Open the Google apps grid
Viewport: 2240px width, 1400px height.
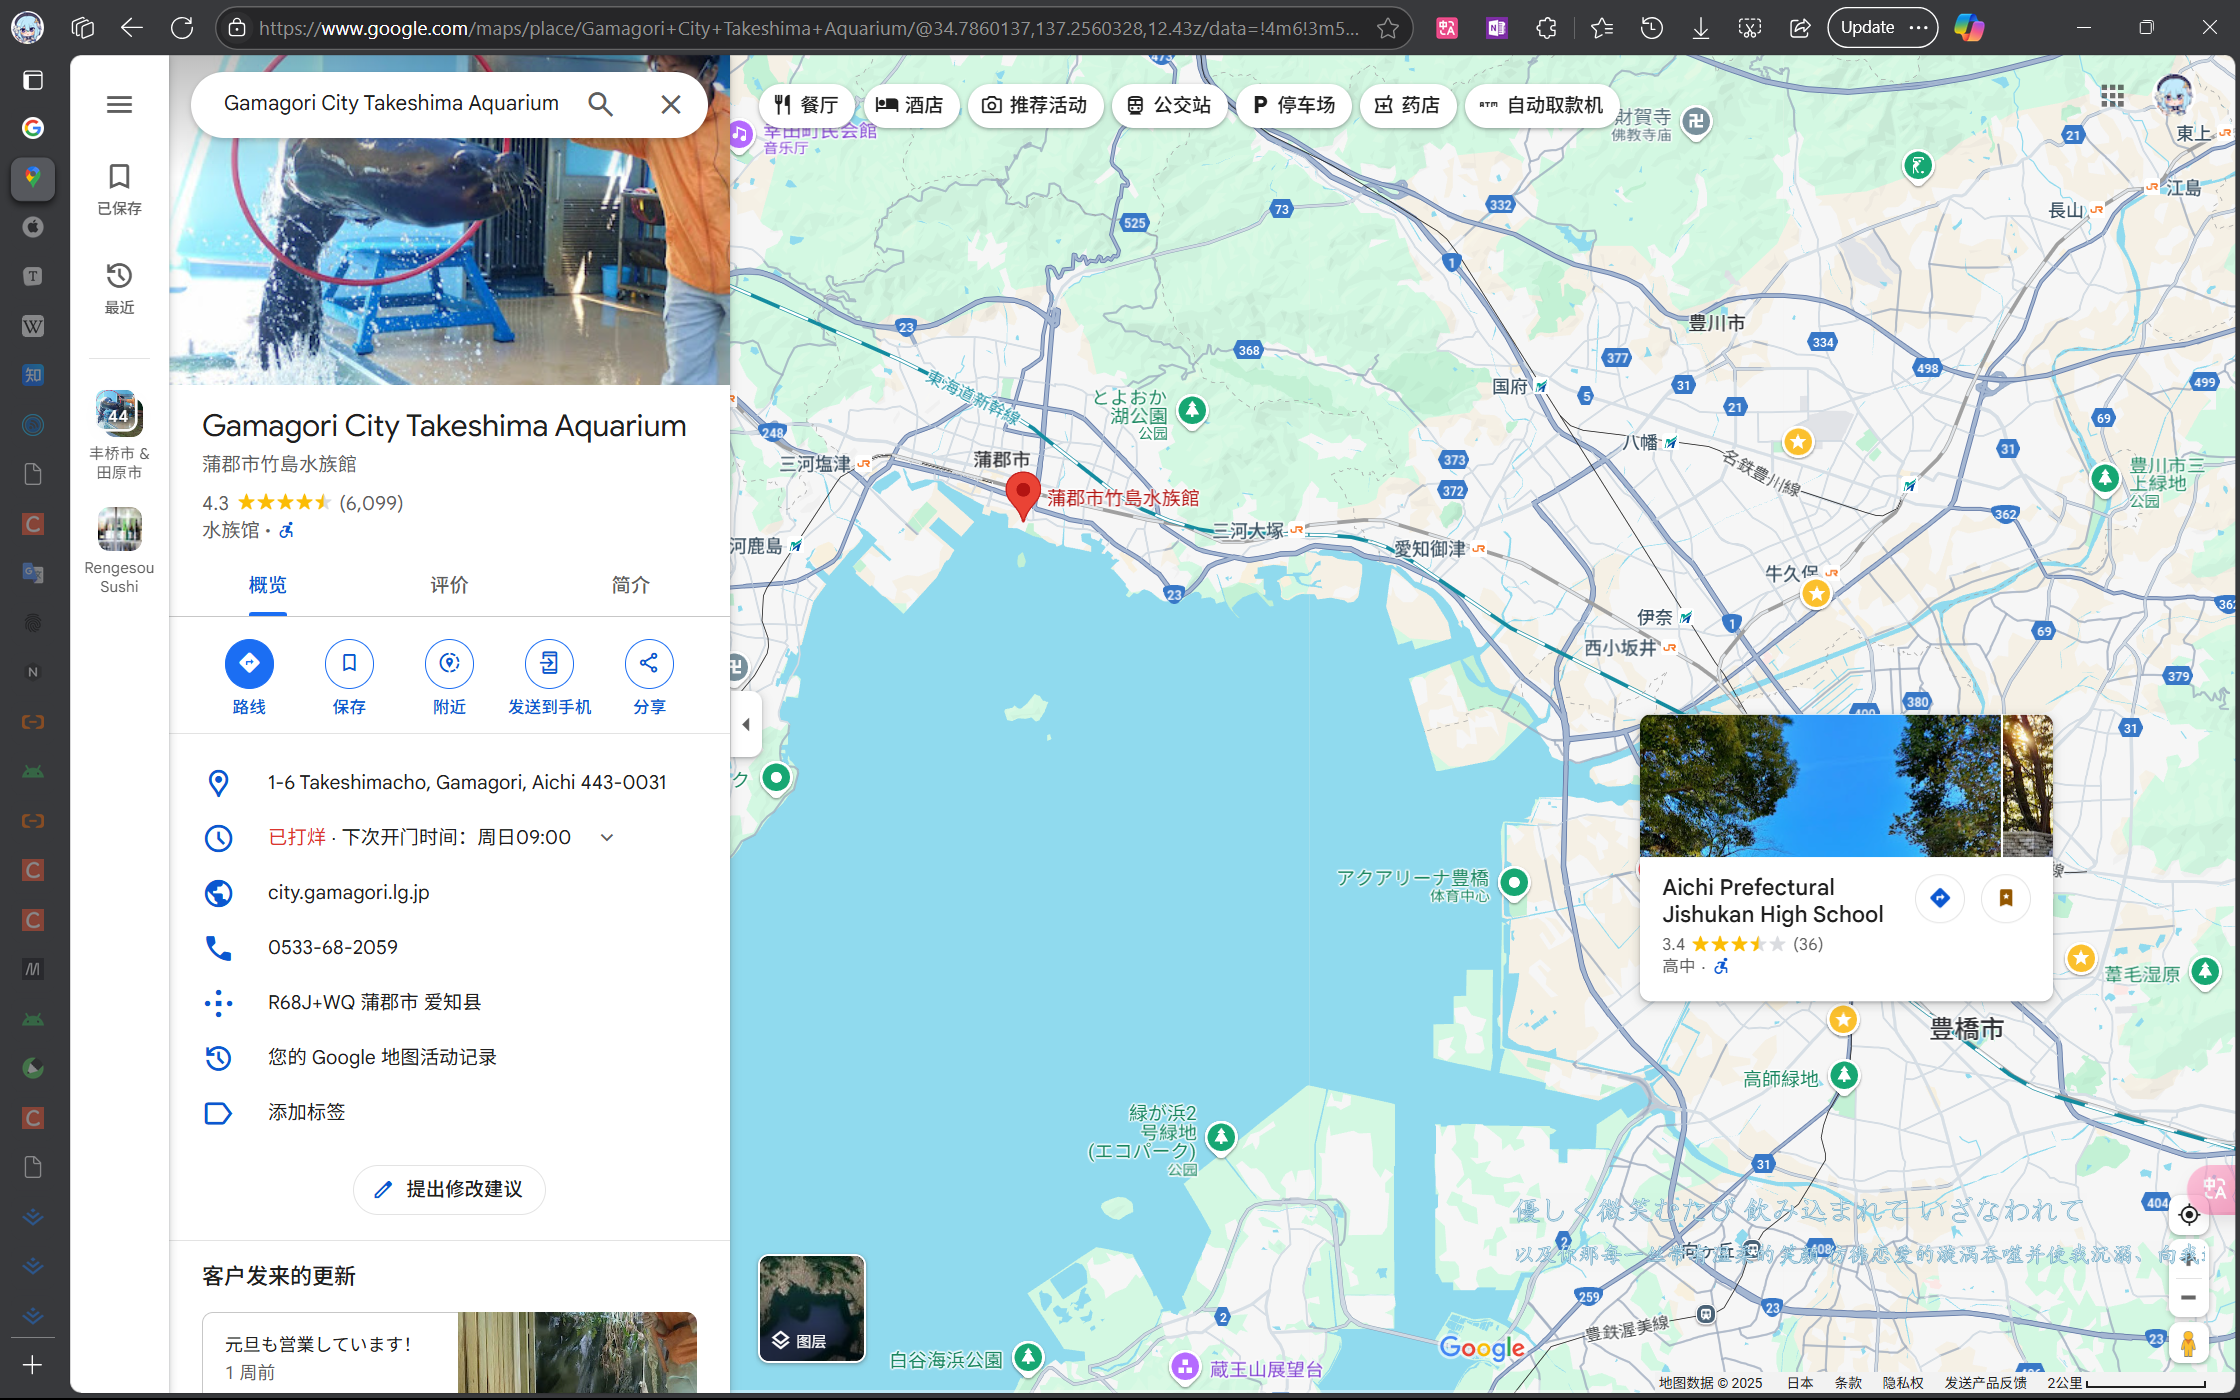pos(2113,96)
